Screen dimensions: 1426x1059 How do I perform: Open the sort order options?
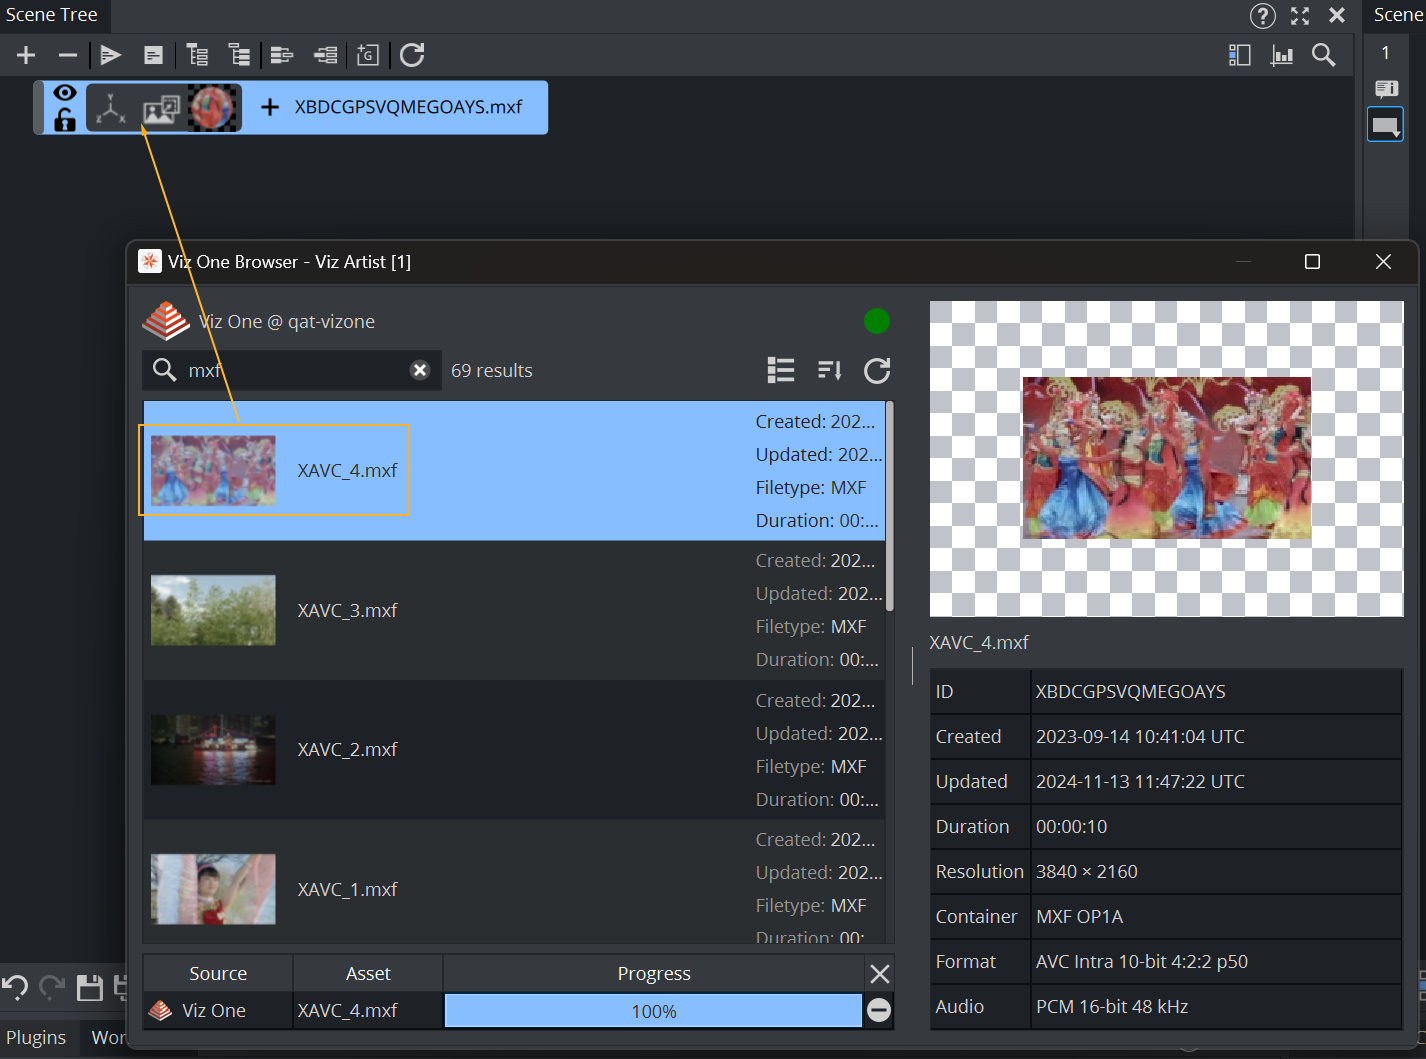click(829, 371)
